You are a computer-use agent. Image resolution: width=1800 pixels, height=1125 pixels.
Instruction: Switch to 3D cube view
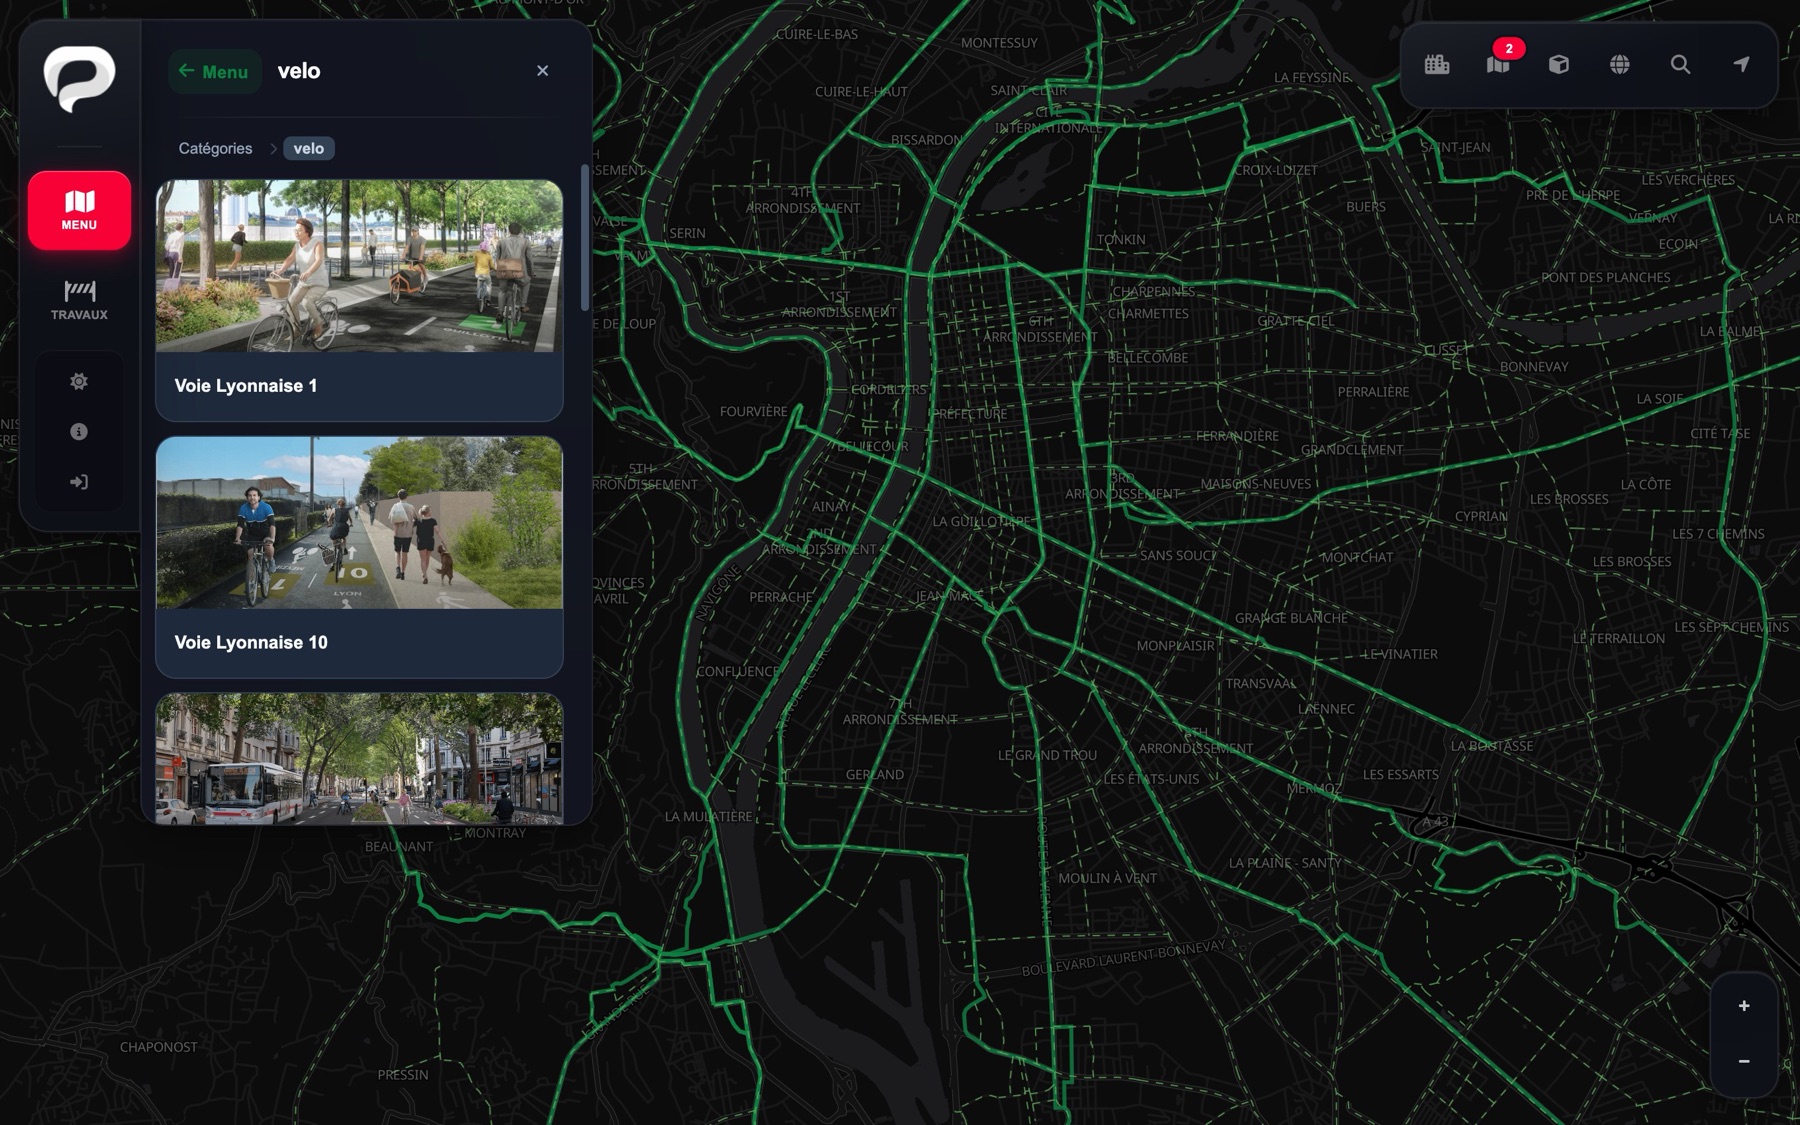1559,64
